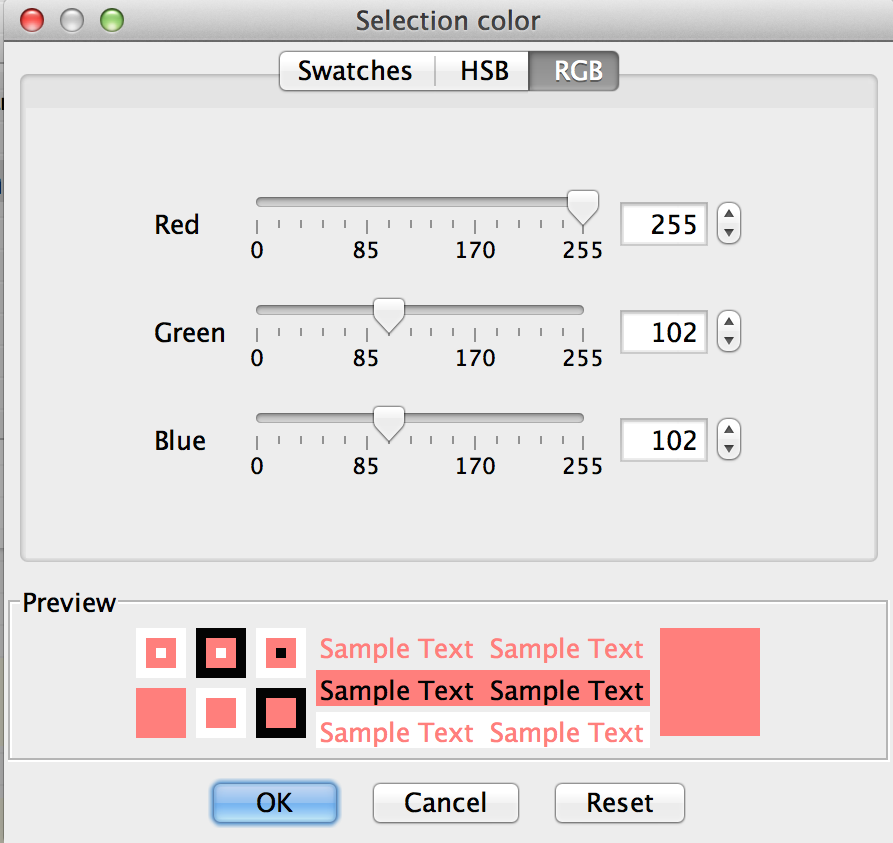893x843 pixels.
Task: Confirm the color with OK button
Action: coord(275,802)
